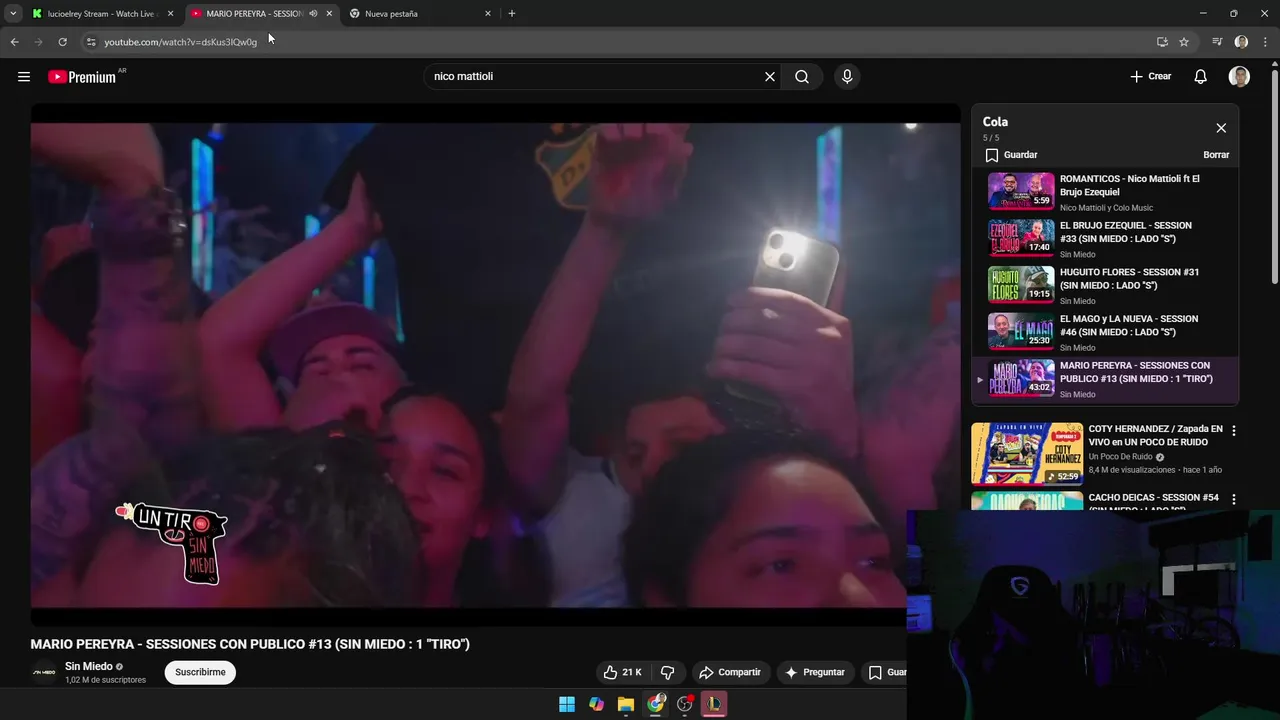
Task: Dislike the video
Action: coord(667,672)
